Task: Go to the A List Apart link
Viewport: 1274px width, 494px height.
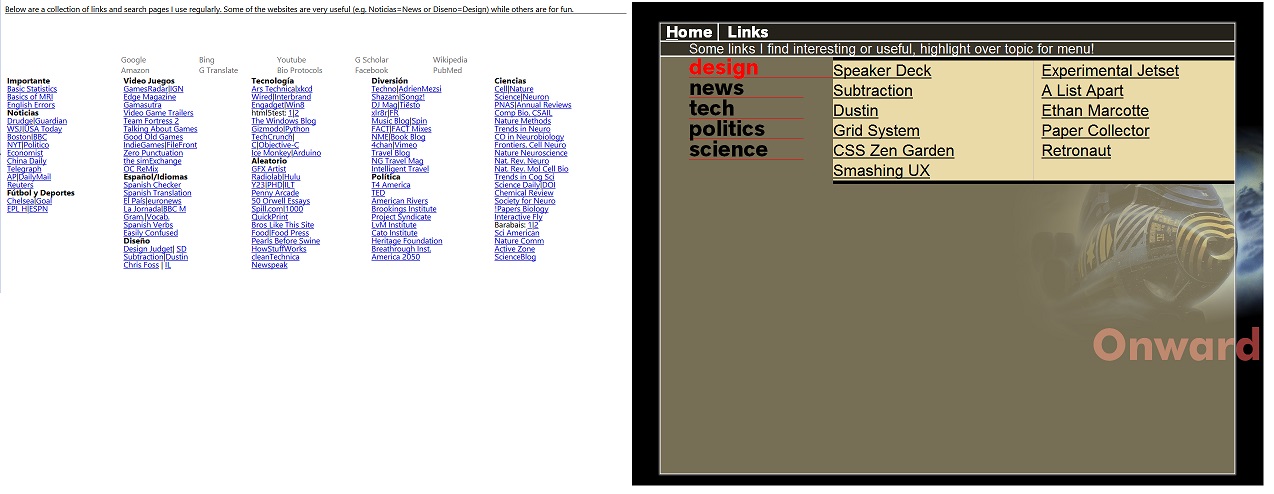Action: pos(1083,91)
